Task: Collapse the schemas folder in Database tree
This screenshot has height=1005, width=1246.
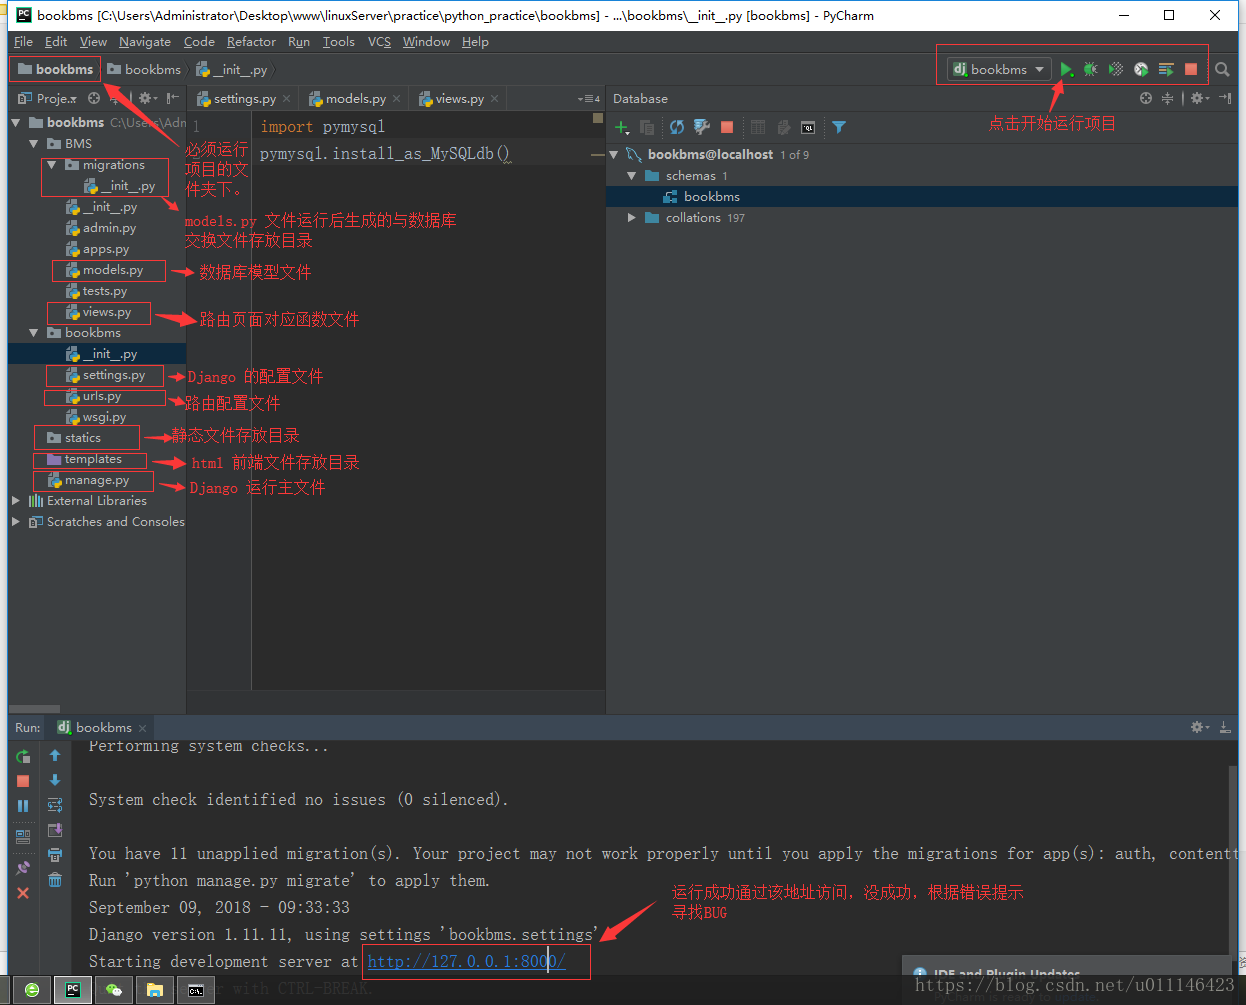Action: pyautogui.click(x=632, y=175)
